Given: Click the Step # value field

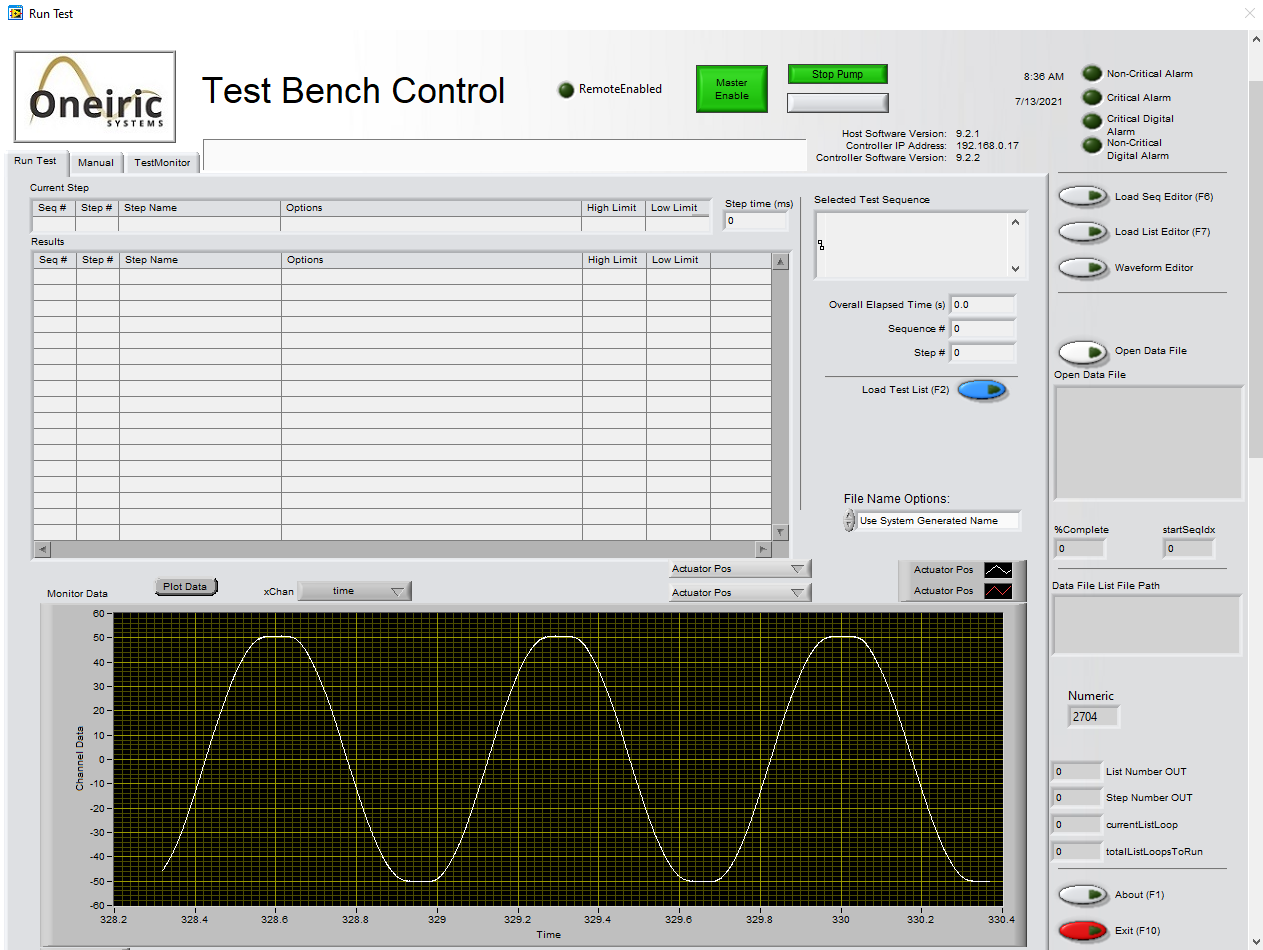Looking at the screenshot, I should (x=982, y=353).
